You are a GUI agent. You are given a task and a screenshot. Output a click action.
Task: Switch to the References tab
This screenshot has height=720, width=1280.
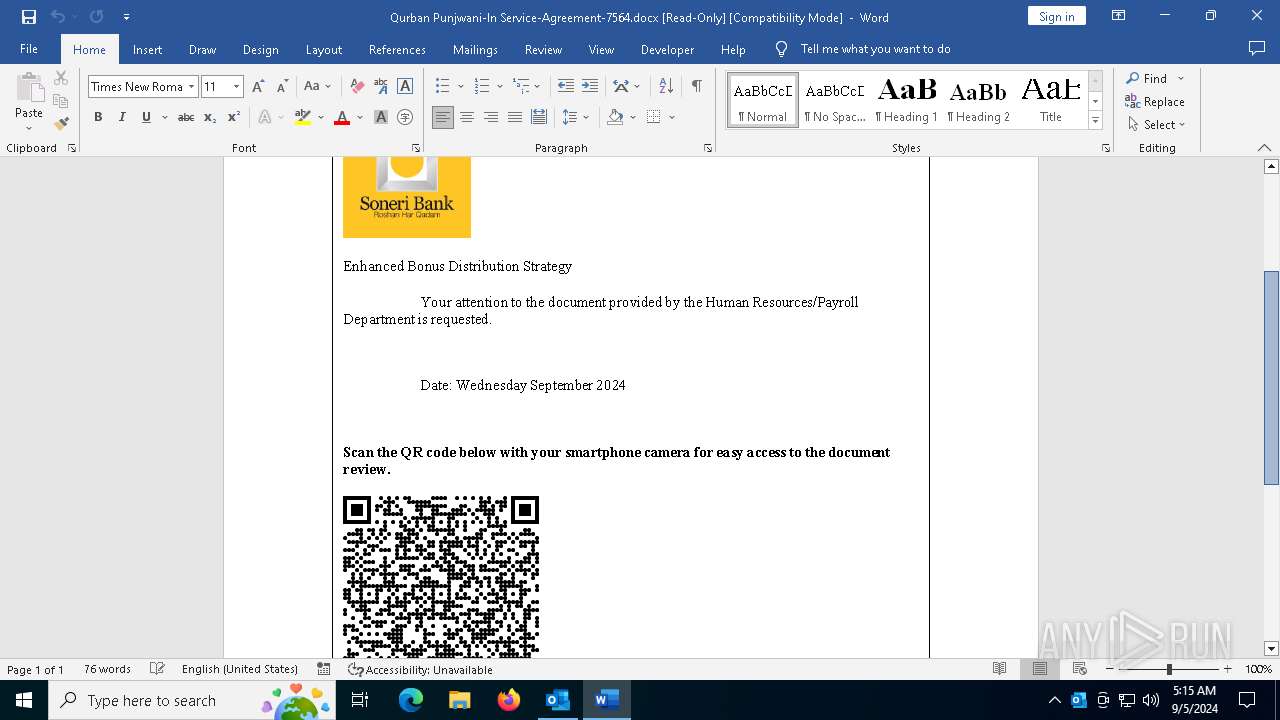[x=397, y=49]
